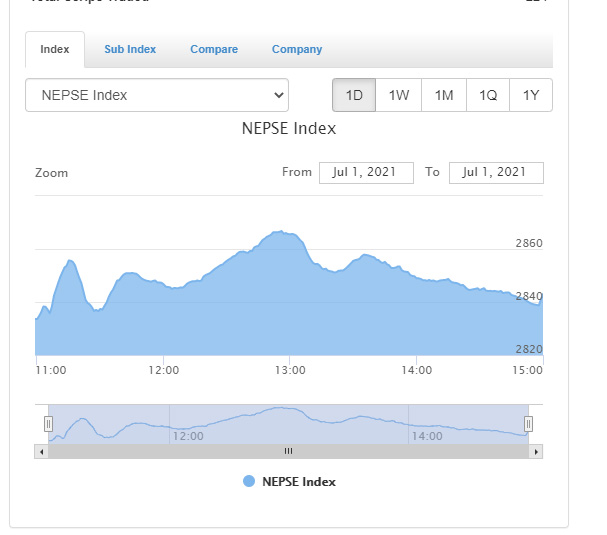
Task: Choose the 1M time range
Action: pyautogui.click(x=444, y=96)
